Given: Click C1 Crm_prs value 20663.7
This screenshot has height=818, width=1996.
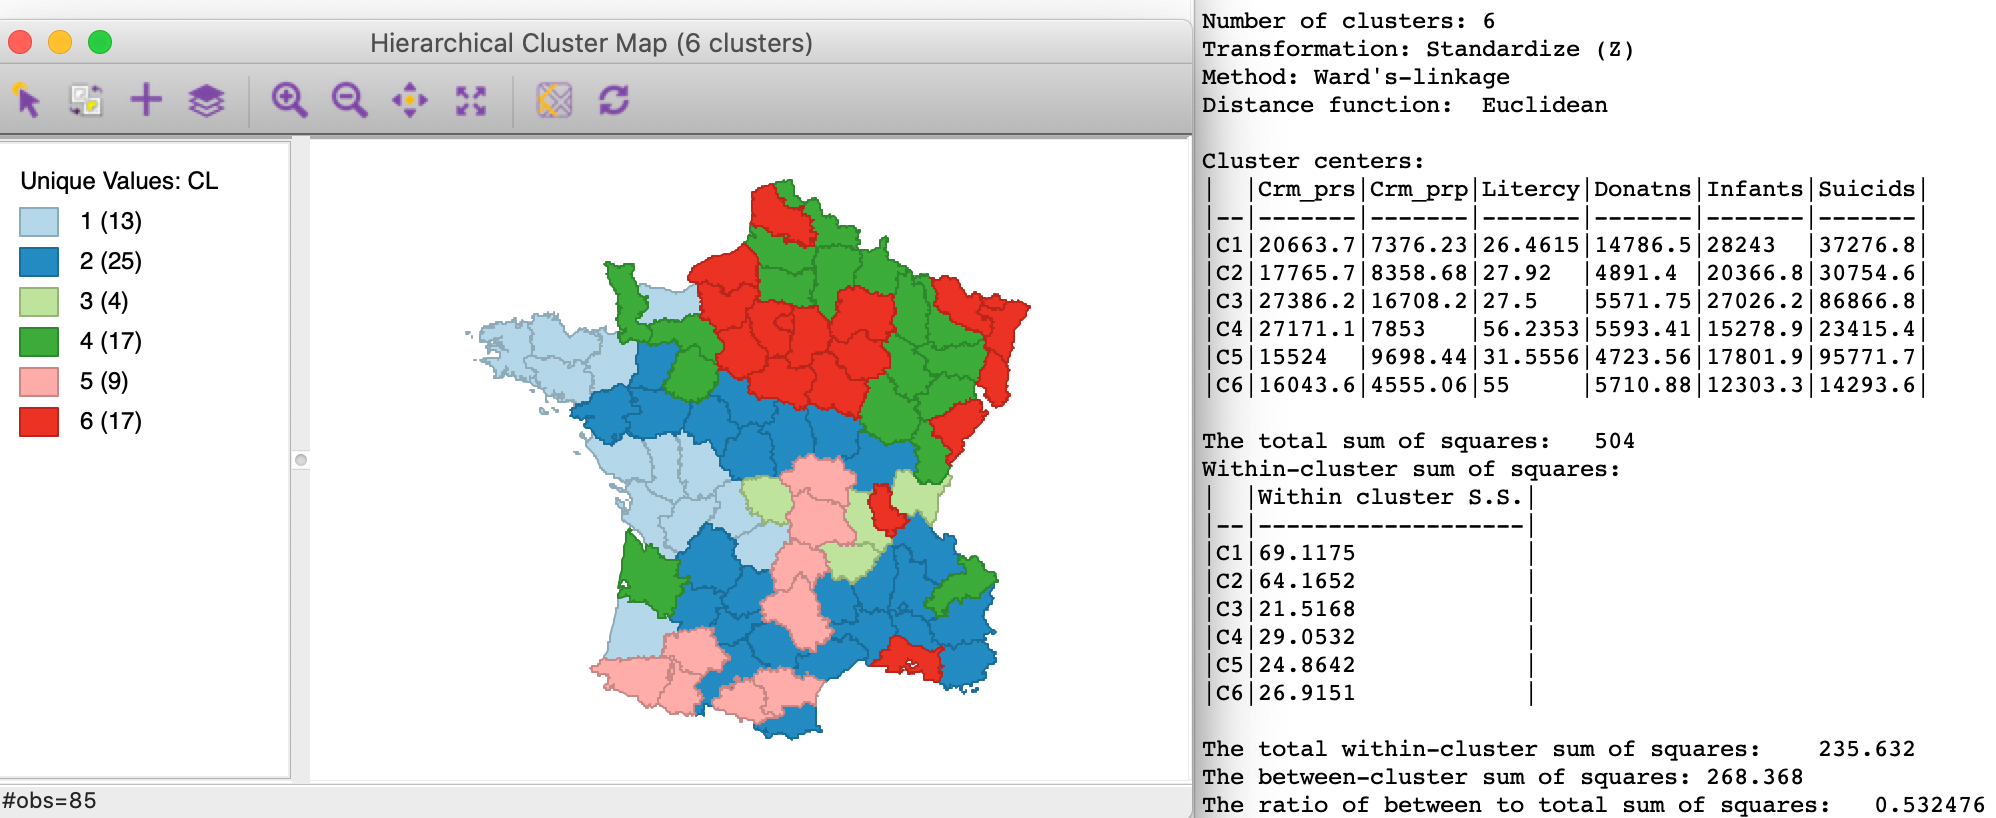Looking at the screenshot, I should 1306,245.
